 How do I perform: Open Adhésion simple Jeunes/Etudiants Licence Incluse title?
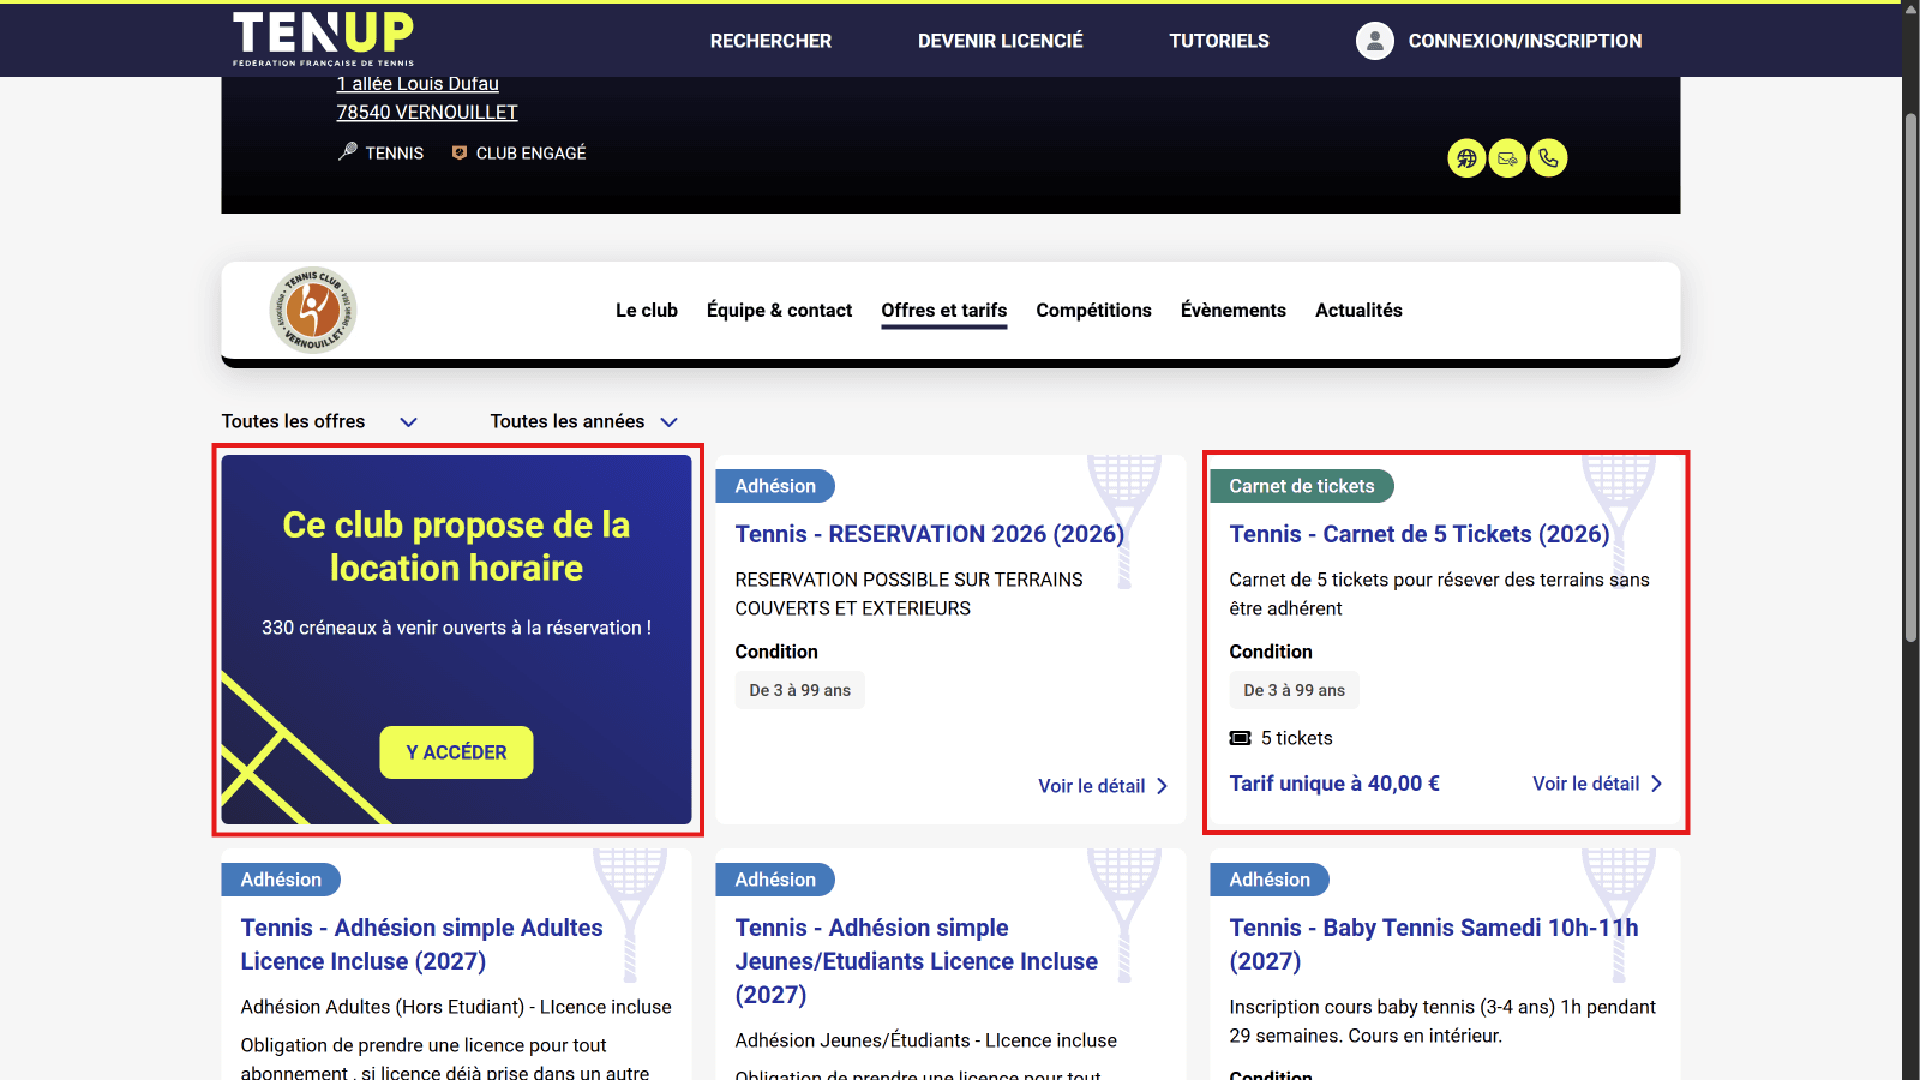point(916,961)
